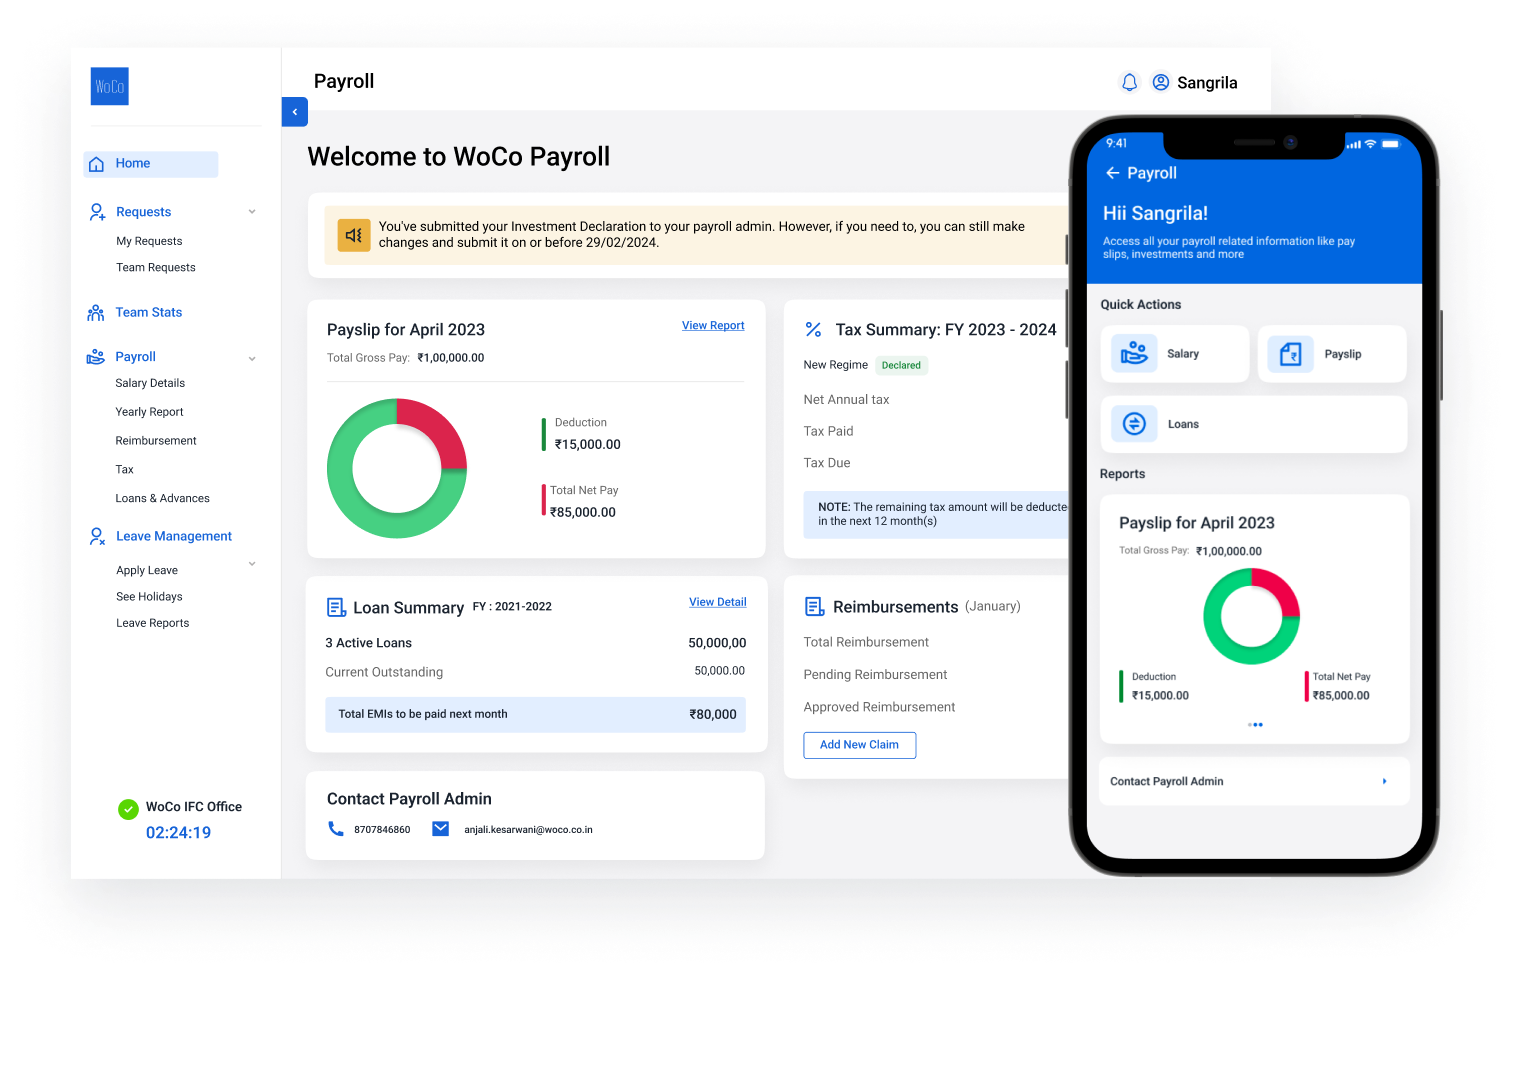Click phone number 8707846860
Screen dimensions: 1513x1092
[x=382, y=830]
